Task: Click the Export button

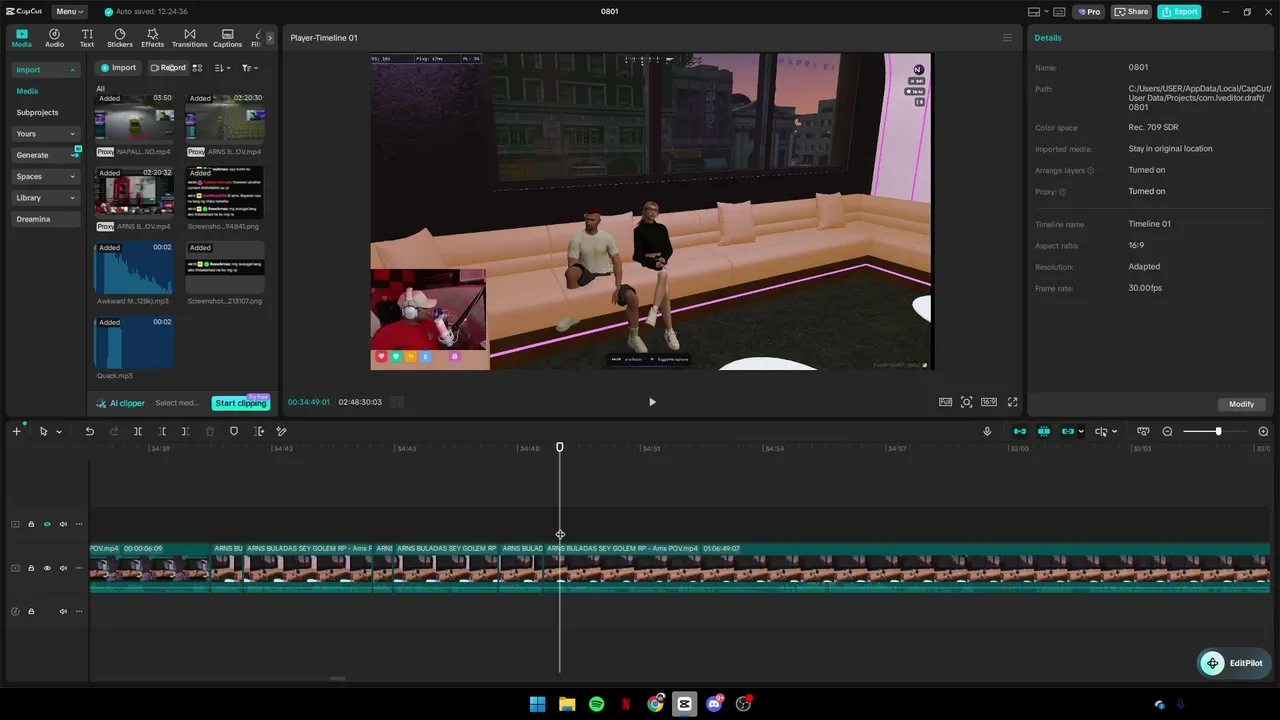Action: coord(1179,11)
